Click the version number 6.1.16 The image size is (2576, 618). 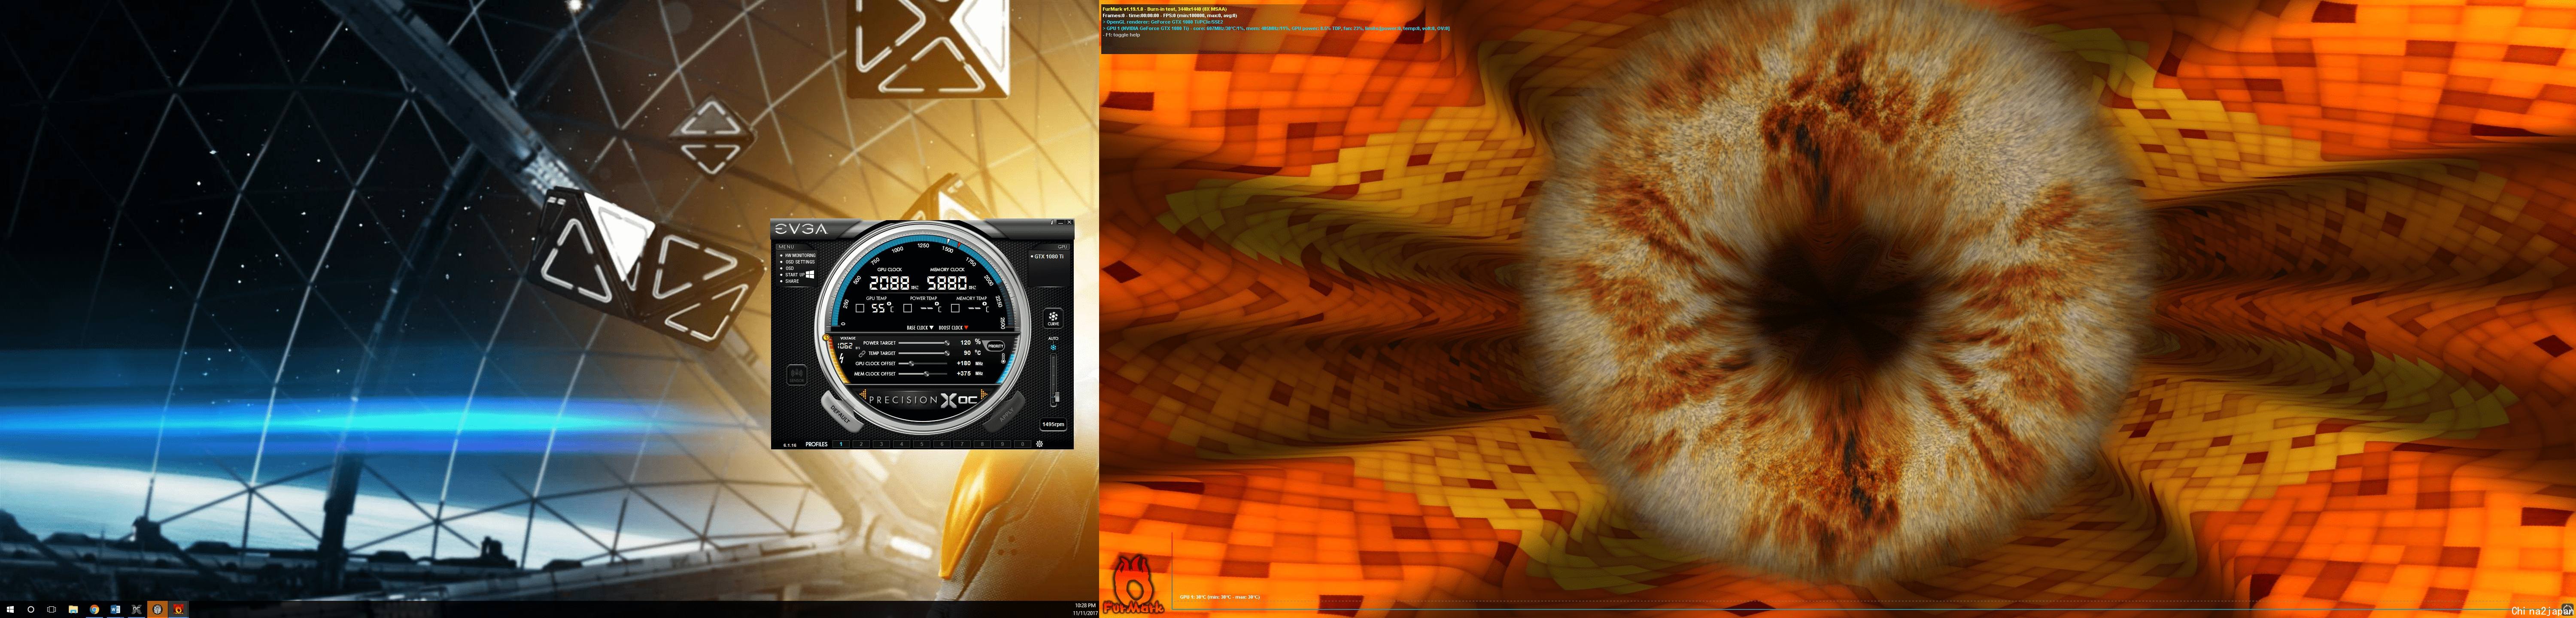pos(790,445)
